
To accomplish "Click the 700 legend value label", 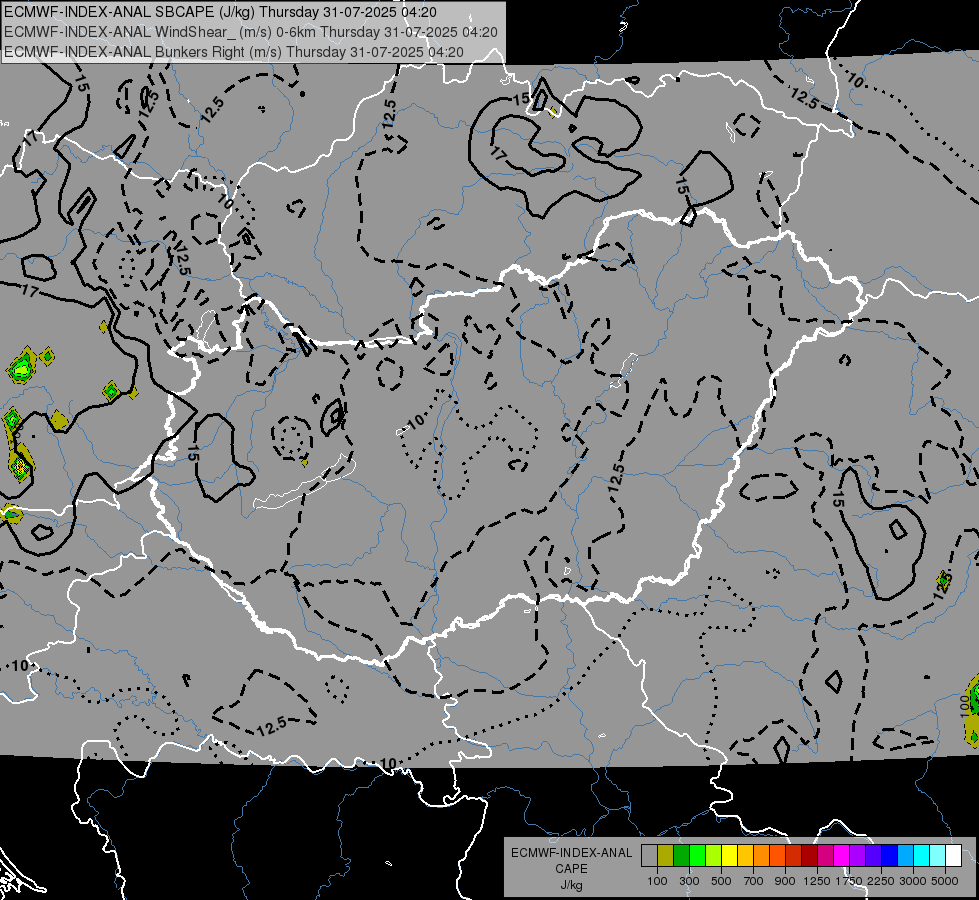I will pos(754,881).
